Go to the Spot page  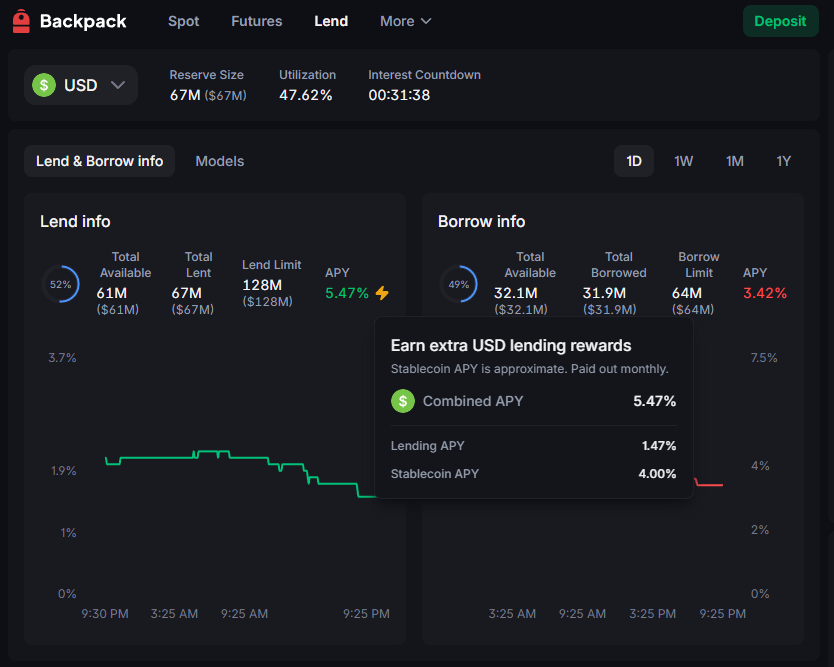184,21
